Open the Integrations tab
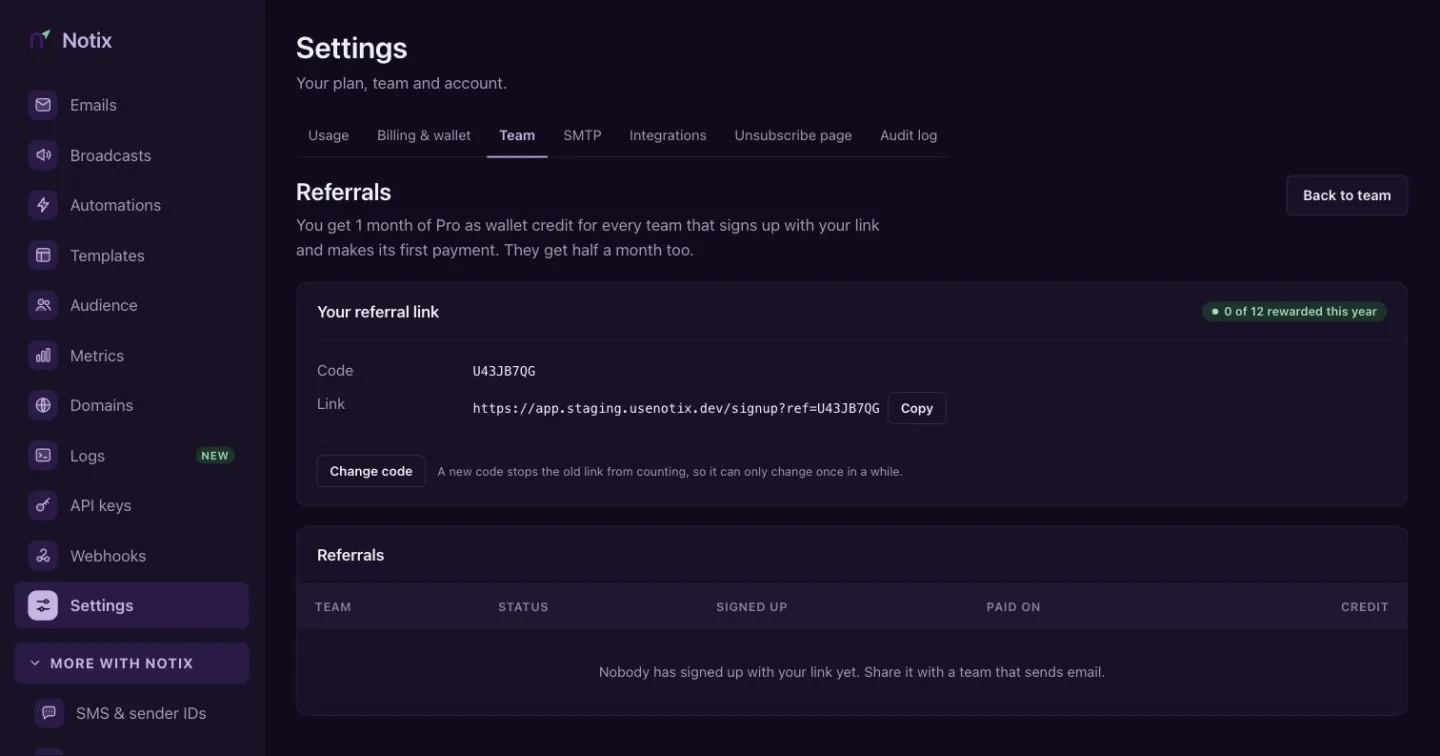The image size is (1440, 756). [x=668, y=135]
